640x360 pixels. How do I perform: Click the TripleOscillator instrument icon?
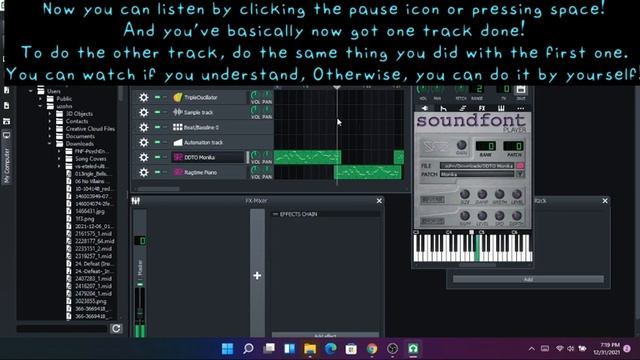pos(178,97)
